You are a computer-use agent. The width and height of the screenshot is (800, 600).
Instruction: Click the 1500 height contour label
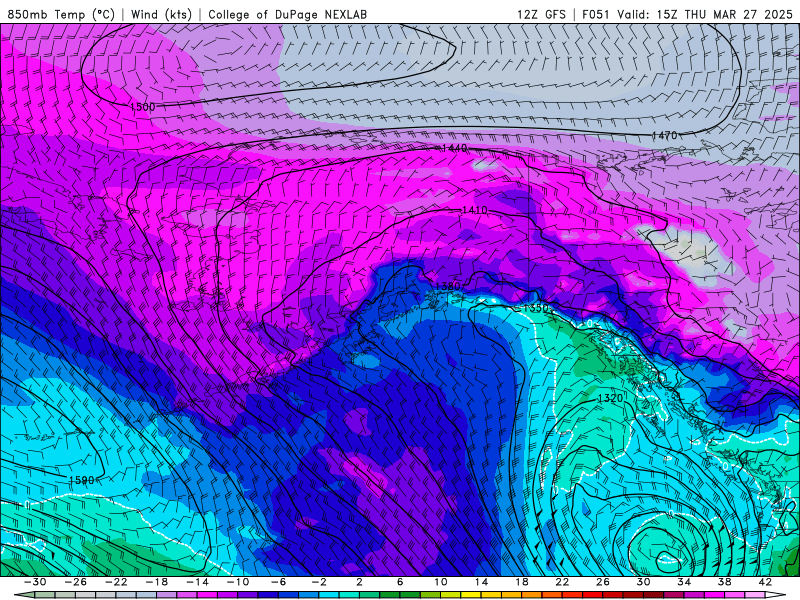[142, 107]
